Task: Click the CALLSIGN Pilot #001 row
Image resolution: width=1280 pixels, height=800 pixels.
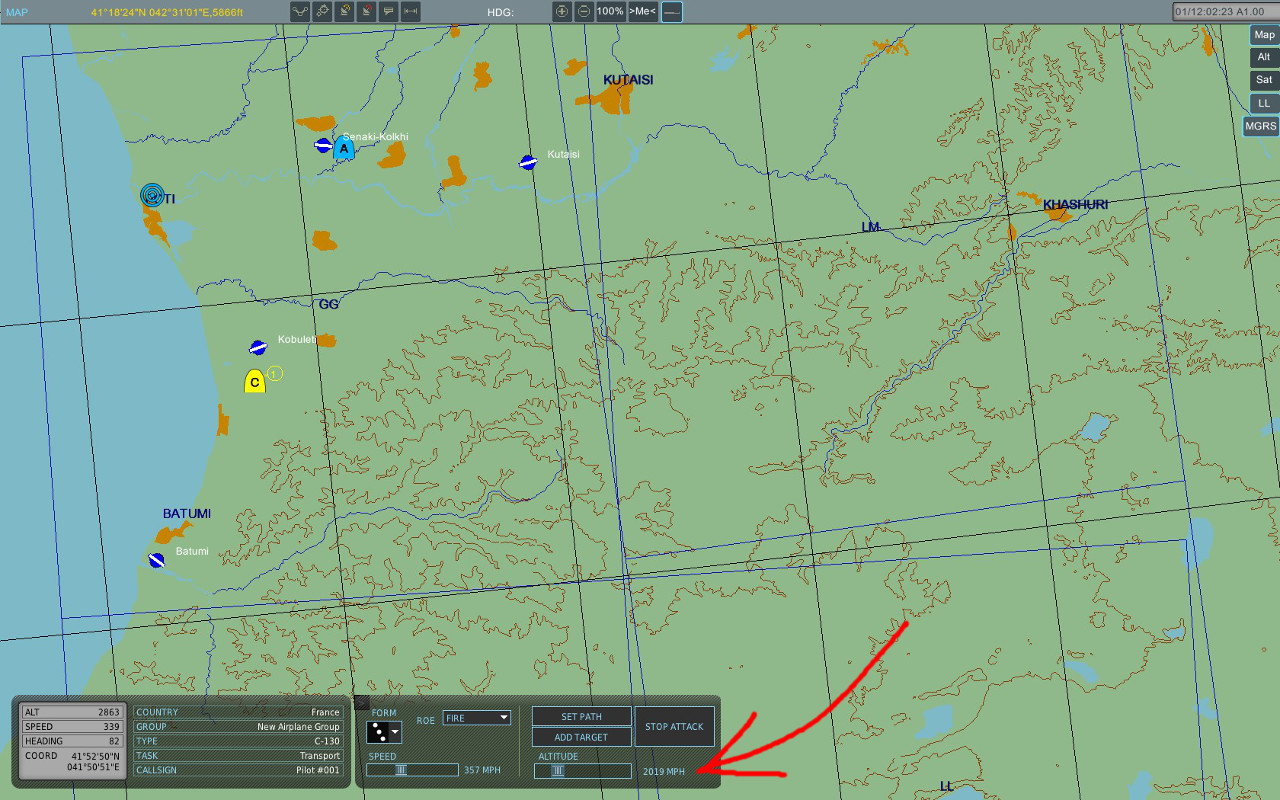Action: tap(238, 770)
